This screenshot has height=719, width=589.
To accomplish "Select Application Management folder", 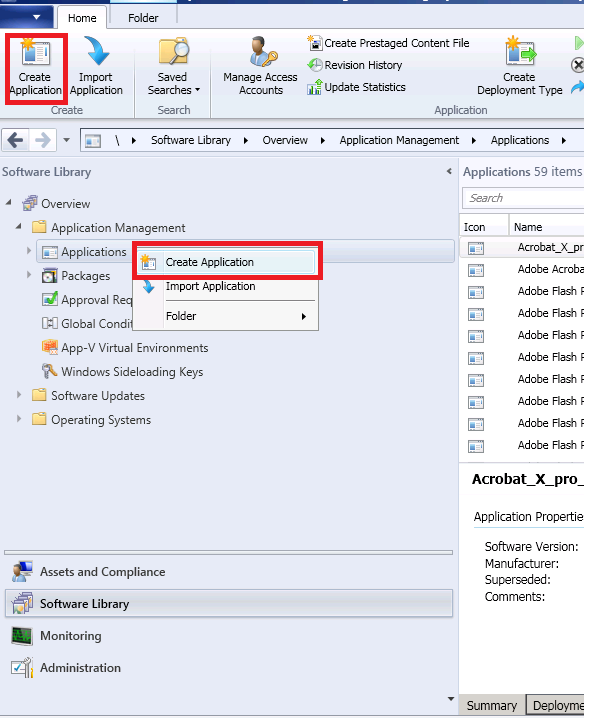I will click(109, 227).
